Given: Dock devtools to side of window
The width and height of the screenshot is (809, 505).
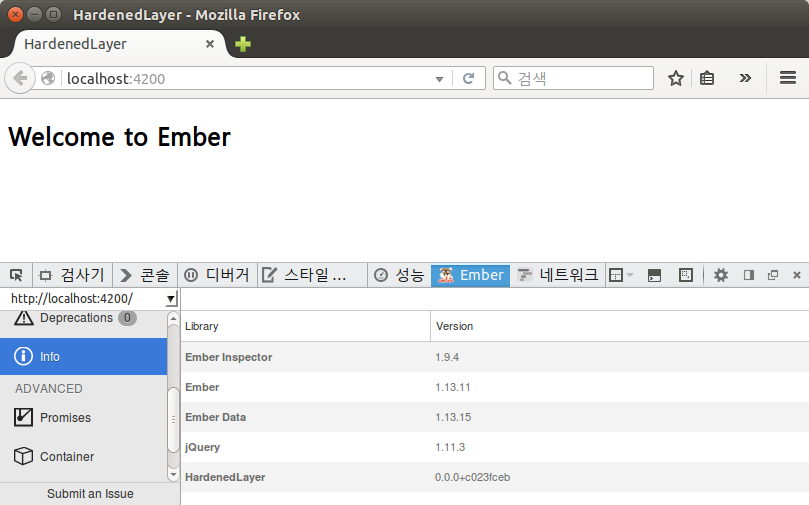Looking at the screenshot, I should (x=748, y=275).
